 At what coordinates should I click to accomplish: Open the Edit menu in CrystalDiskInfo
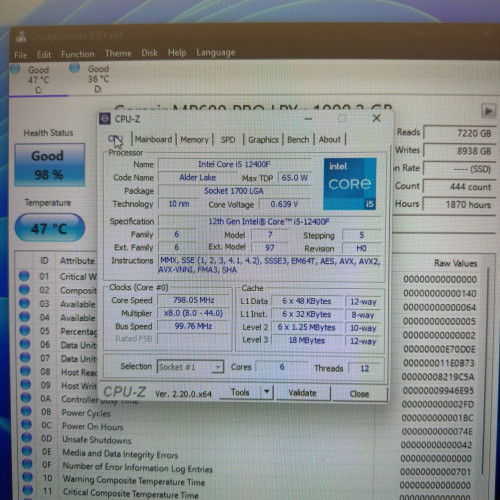coord(44,55)
